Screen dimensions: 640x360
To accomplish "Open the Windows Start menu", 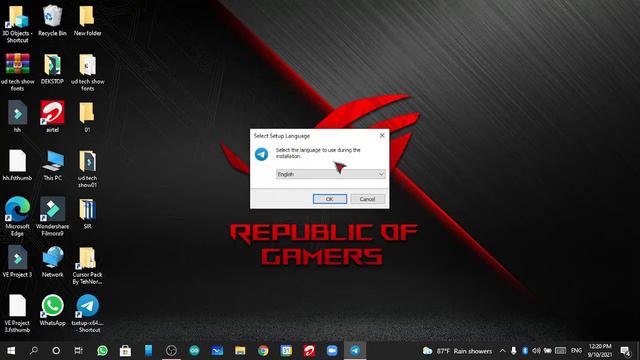I will click(x=11, y=351).
